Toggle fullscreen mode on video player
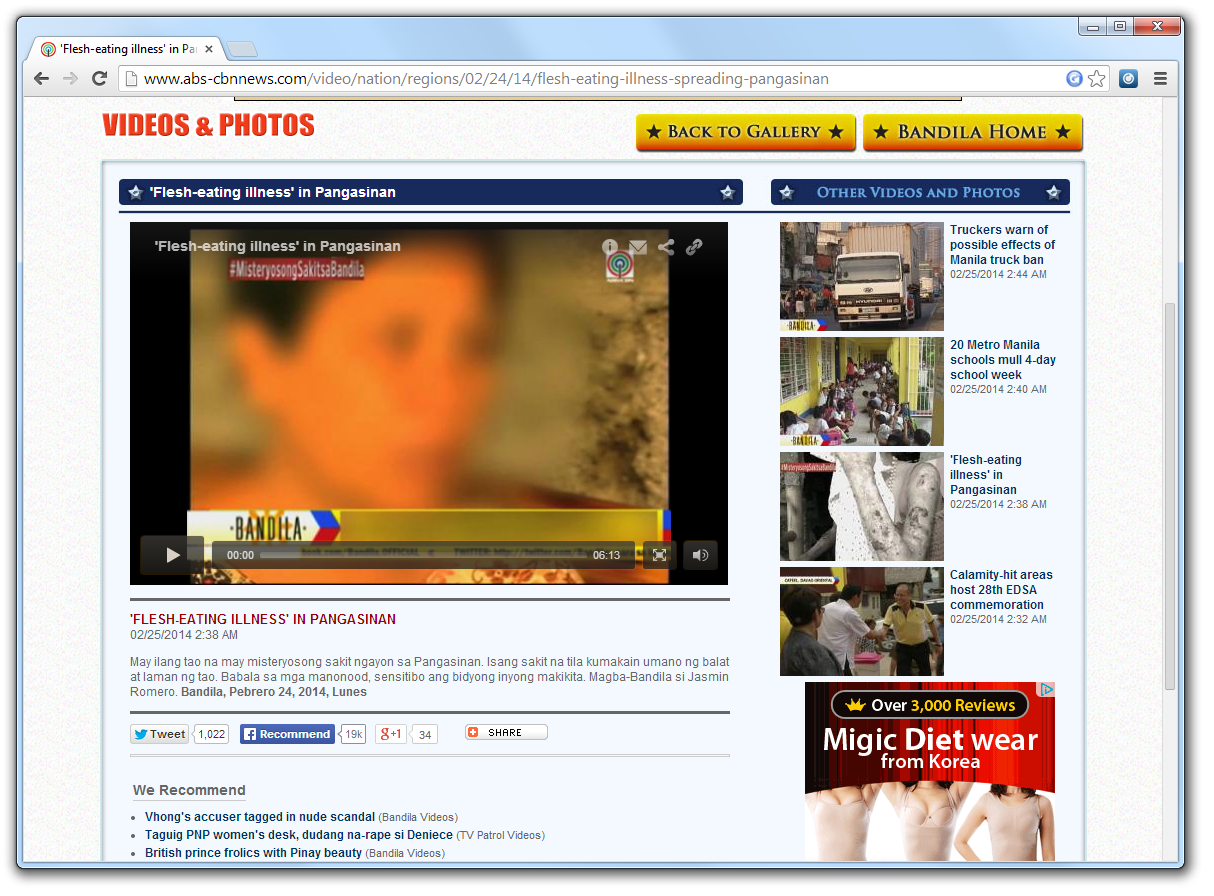This screenshot has width=1214, height=896. [659, 555]
